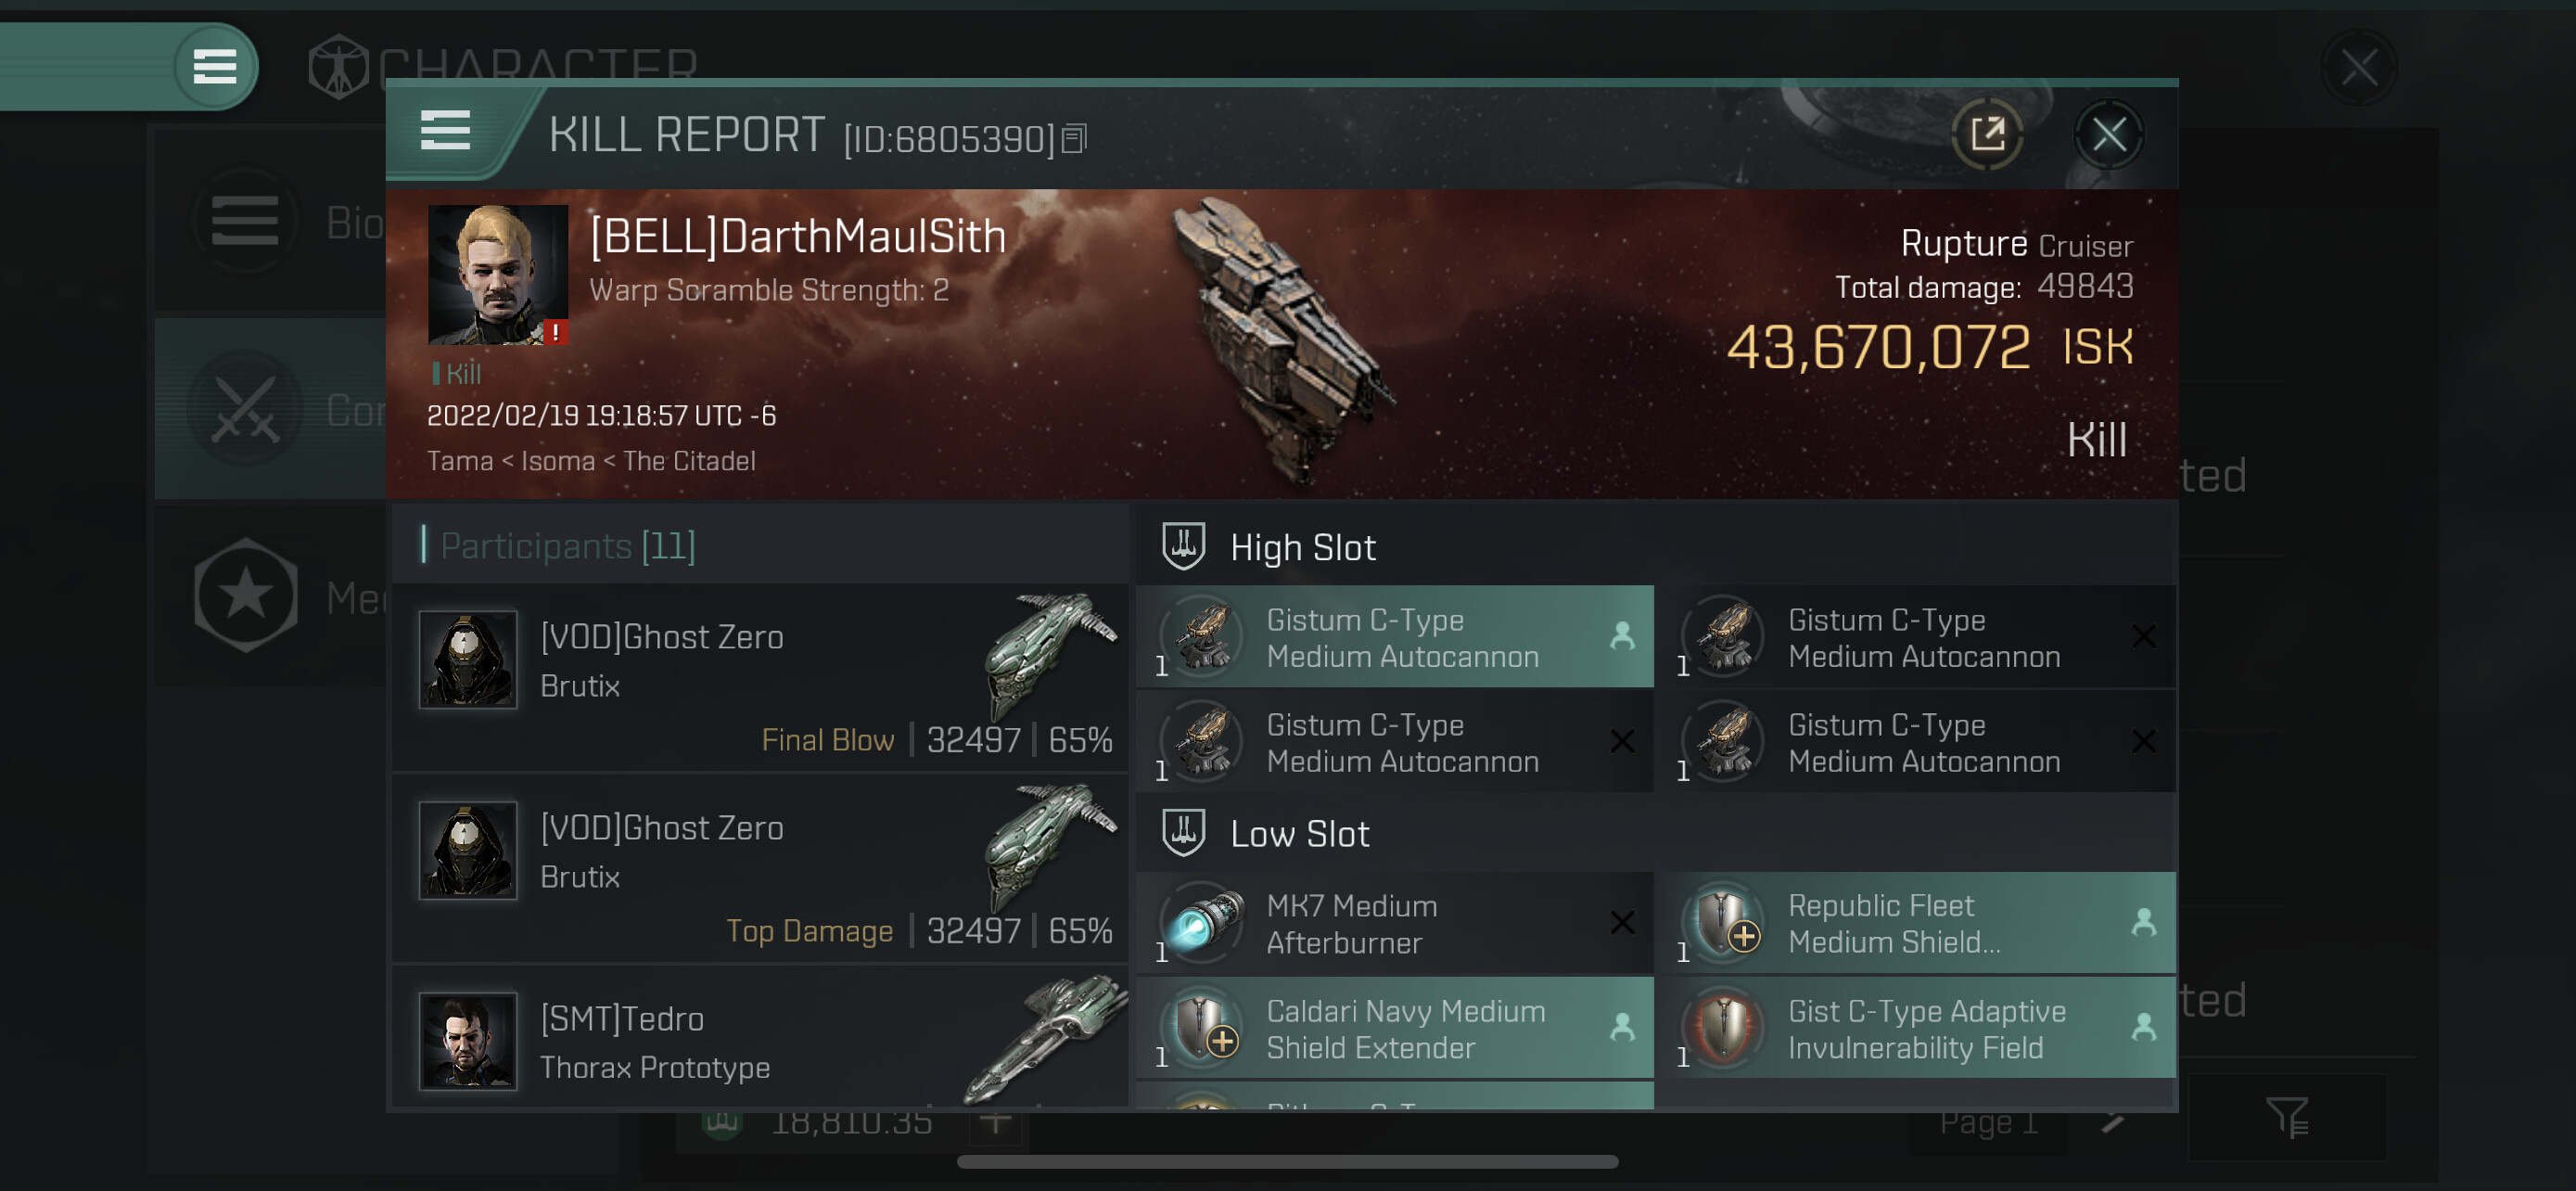The image size is (2576, 1191).
Task: Click the filter icon at bottom right
Action: pyautogui.click(x=2288, y=1117)
